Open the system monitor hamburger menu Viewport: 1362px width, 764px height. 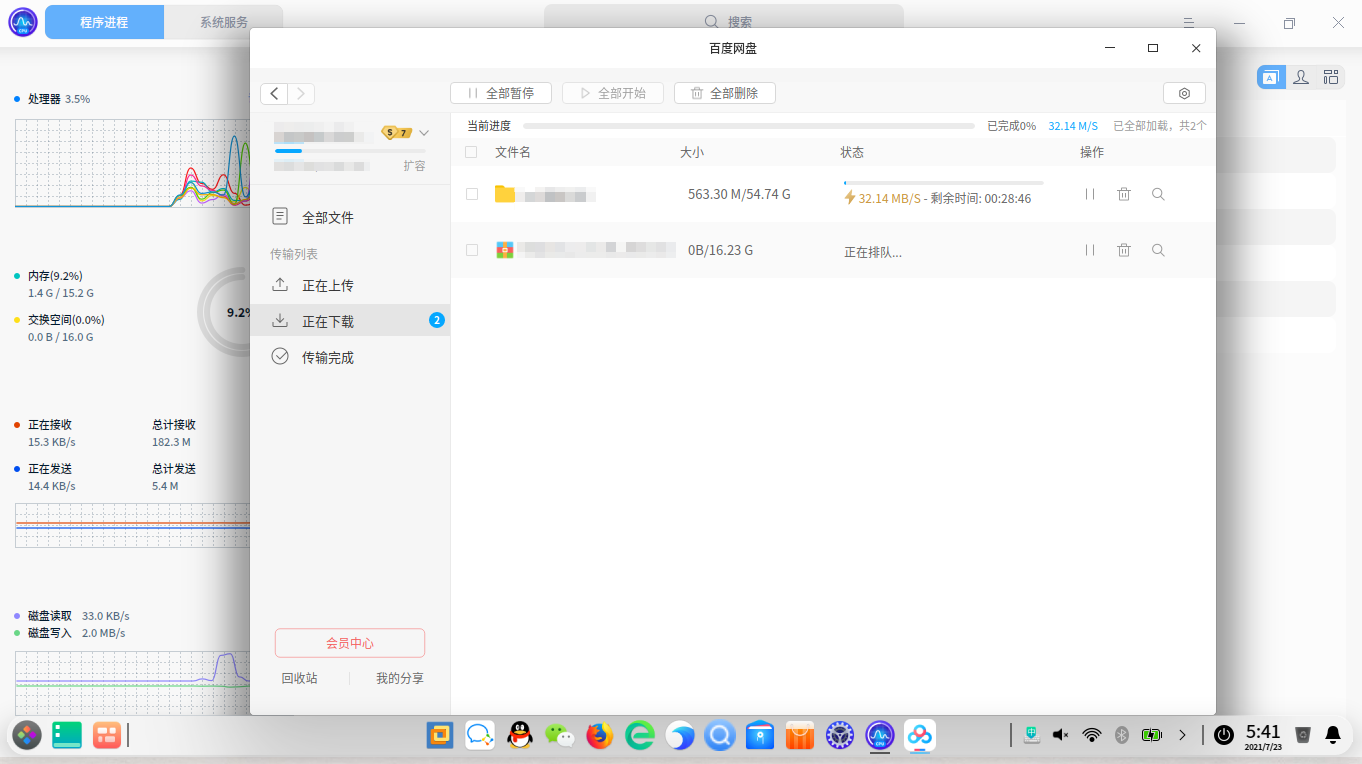point(1189,22)
